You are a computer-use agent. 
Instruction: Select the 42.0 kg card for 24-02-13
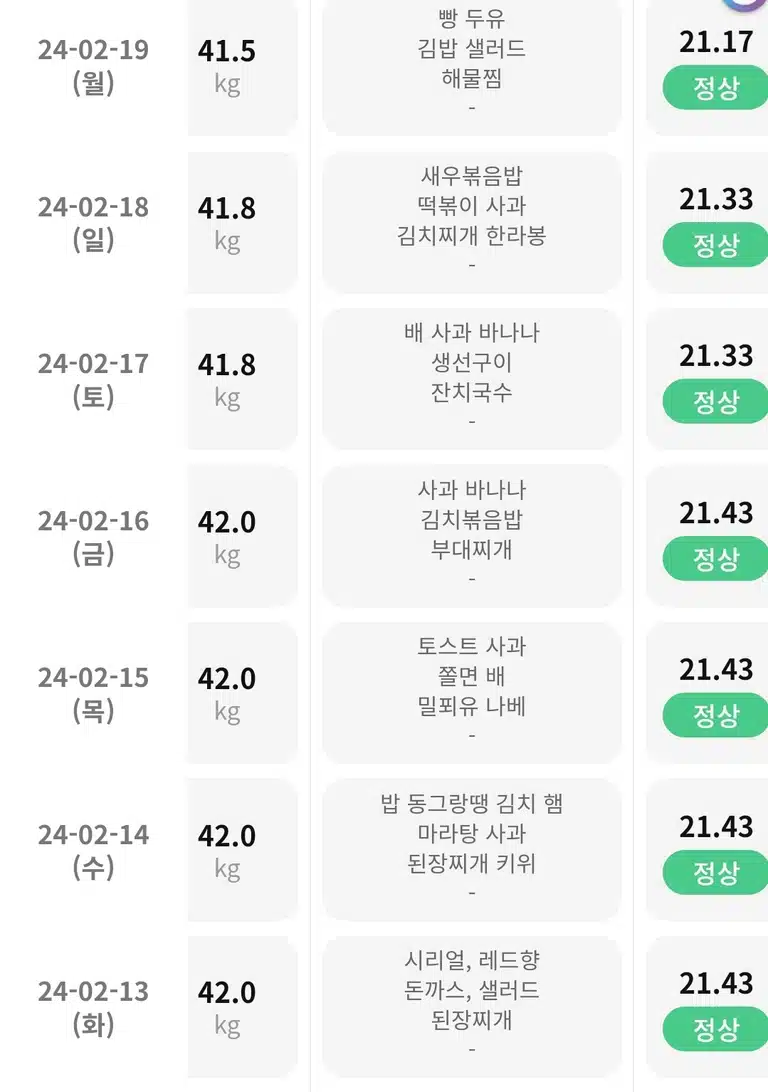[x=242, y=1007]
